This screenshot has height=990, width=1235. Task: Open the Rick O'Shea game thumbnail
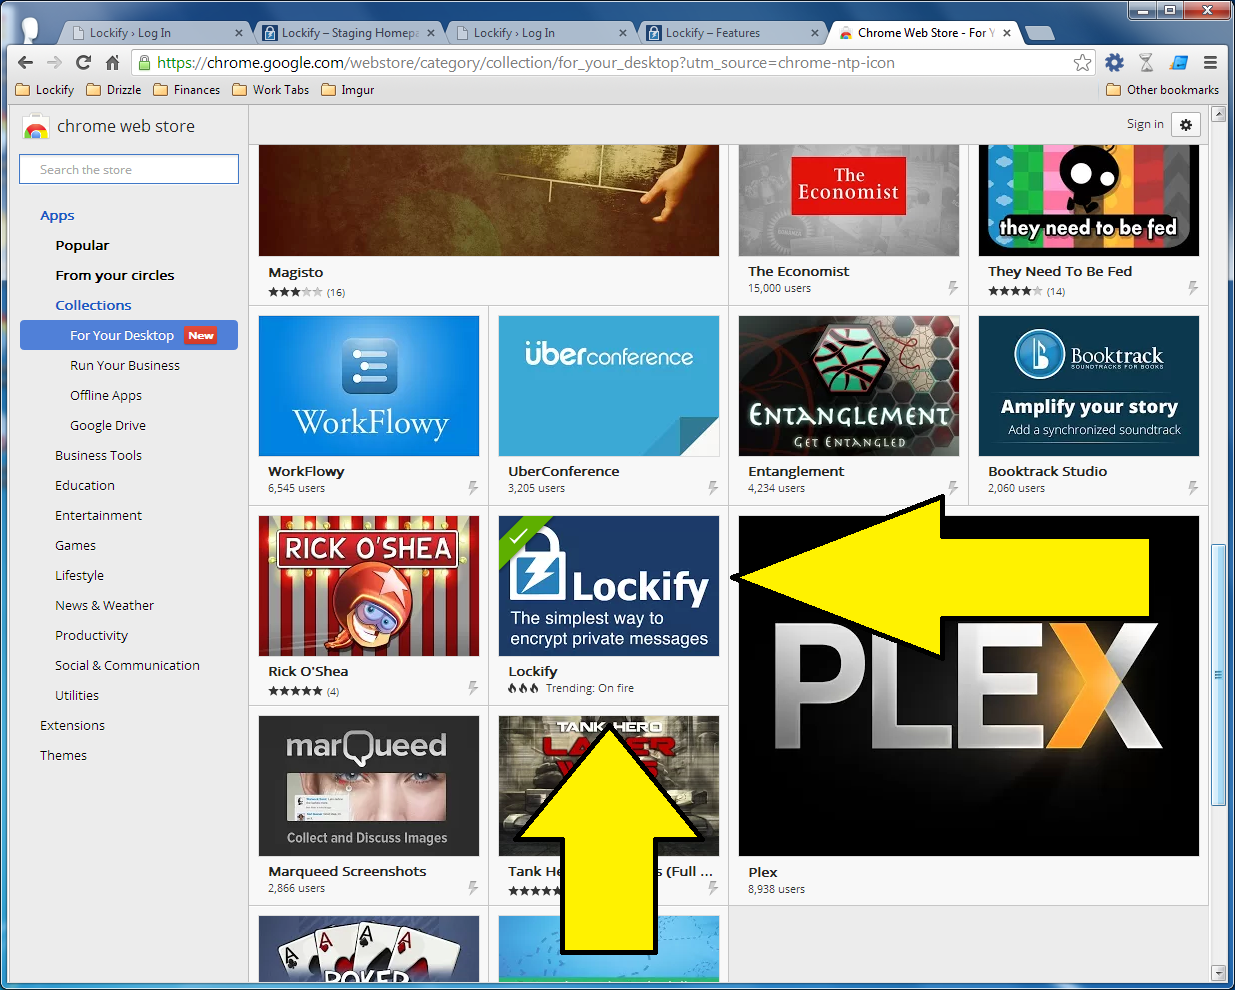click(x=369, y=586)
